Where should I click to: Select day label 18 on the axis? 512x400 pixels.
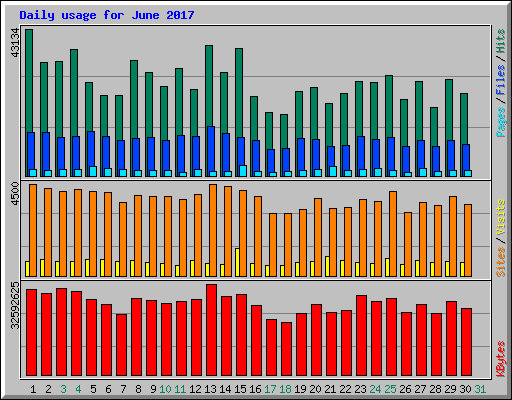[285, 389]
